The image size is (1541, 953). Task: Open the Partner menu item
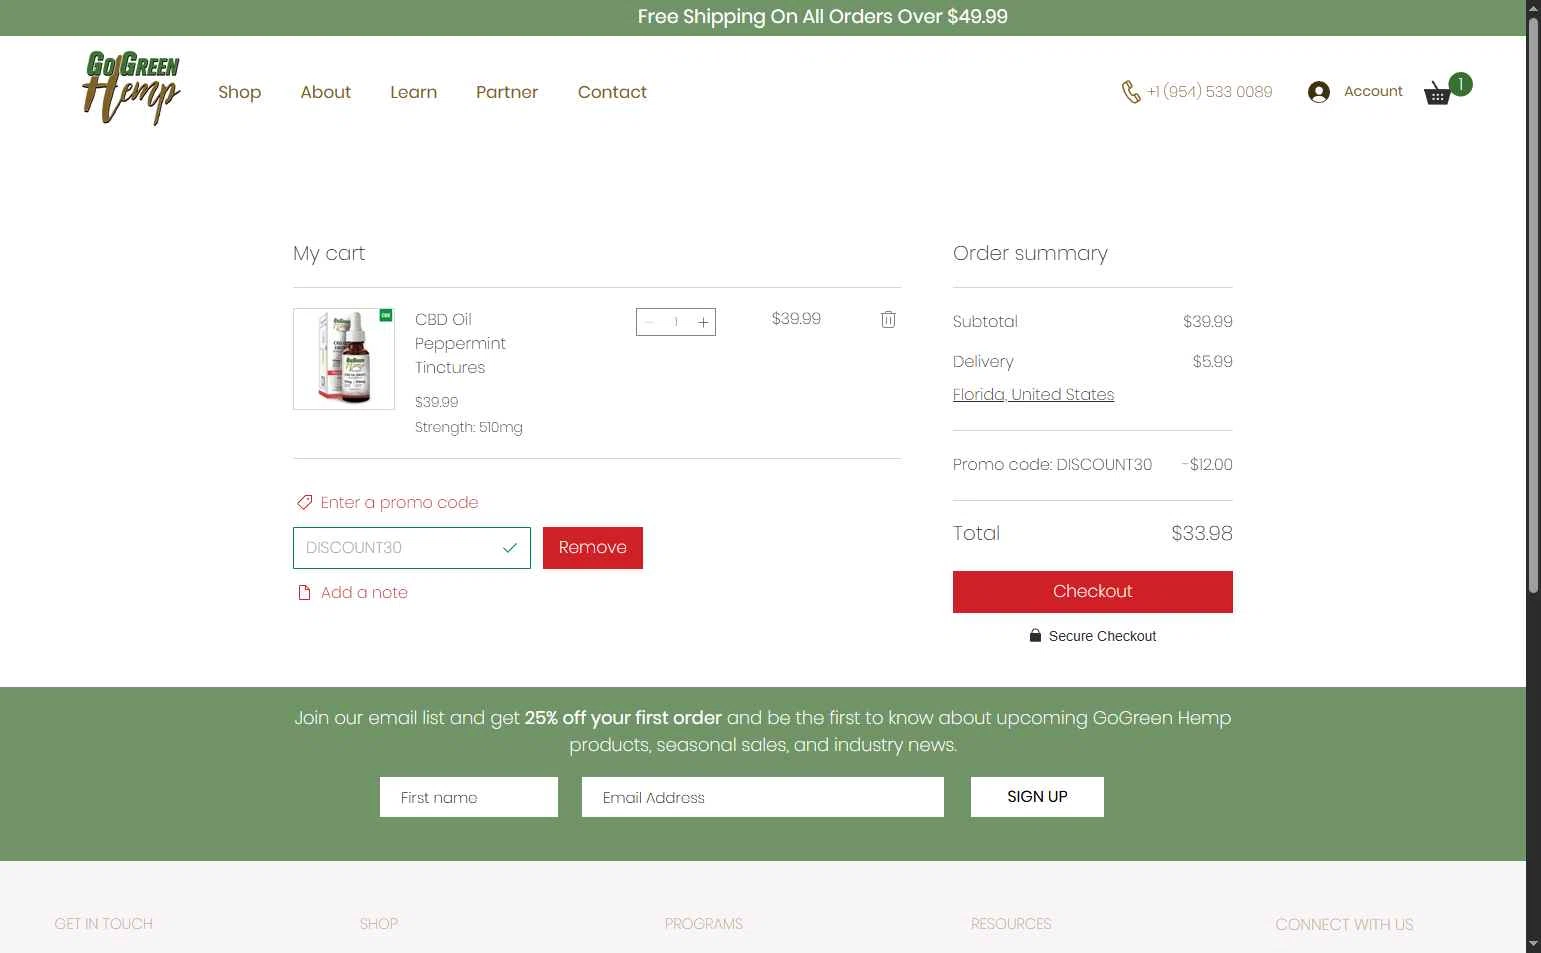507,92
